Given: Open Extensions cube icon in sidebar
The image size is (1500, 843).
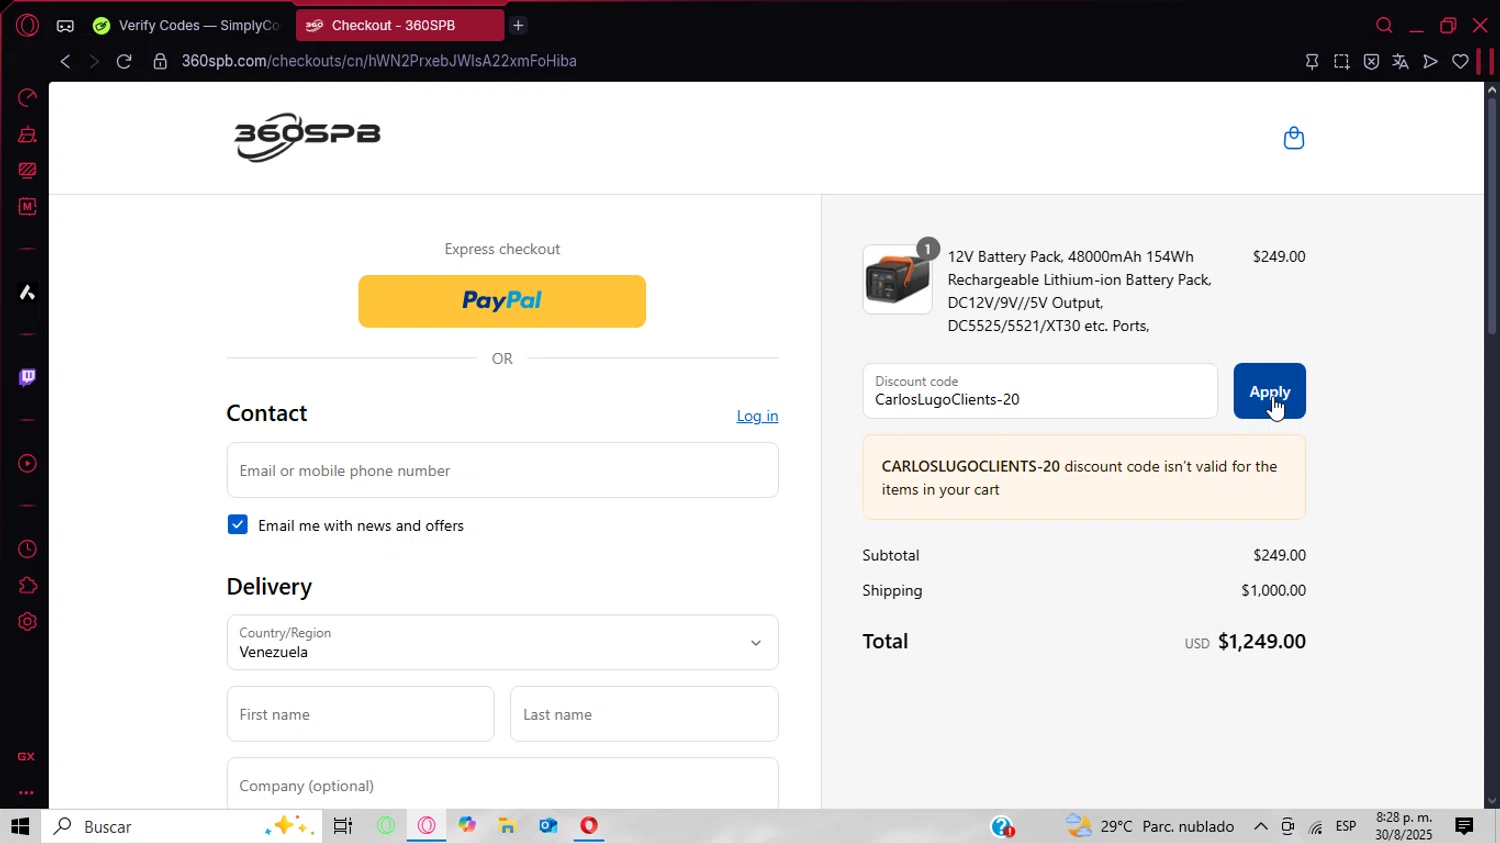Looking at the screenshot, I should (x=27, y=585).
